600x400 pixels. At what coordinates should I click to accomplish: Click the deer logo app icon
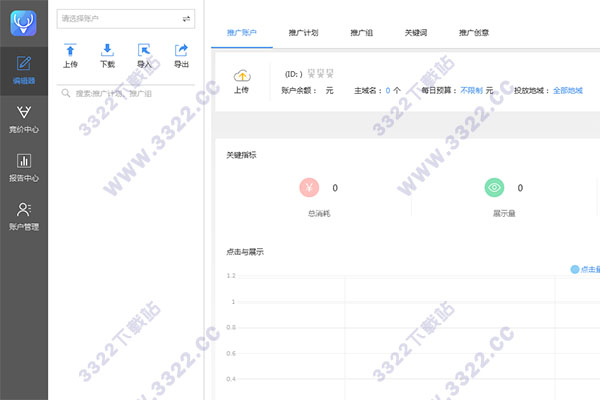coord(23,23)
